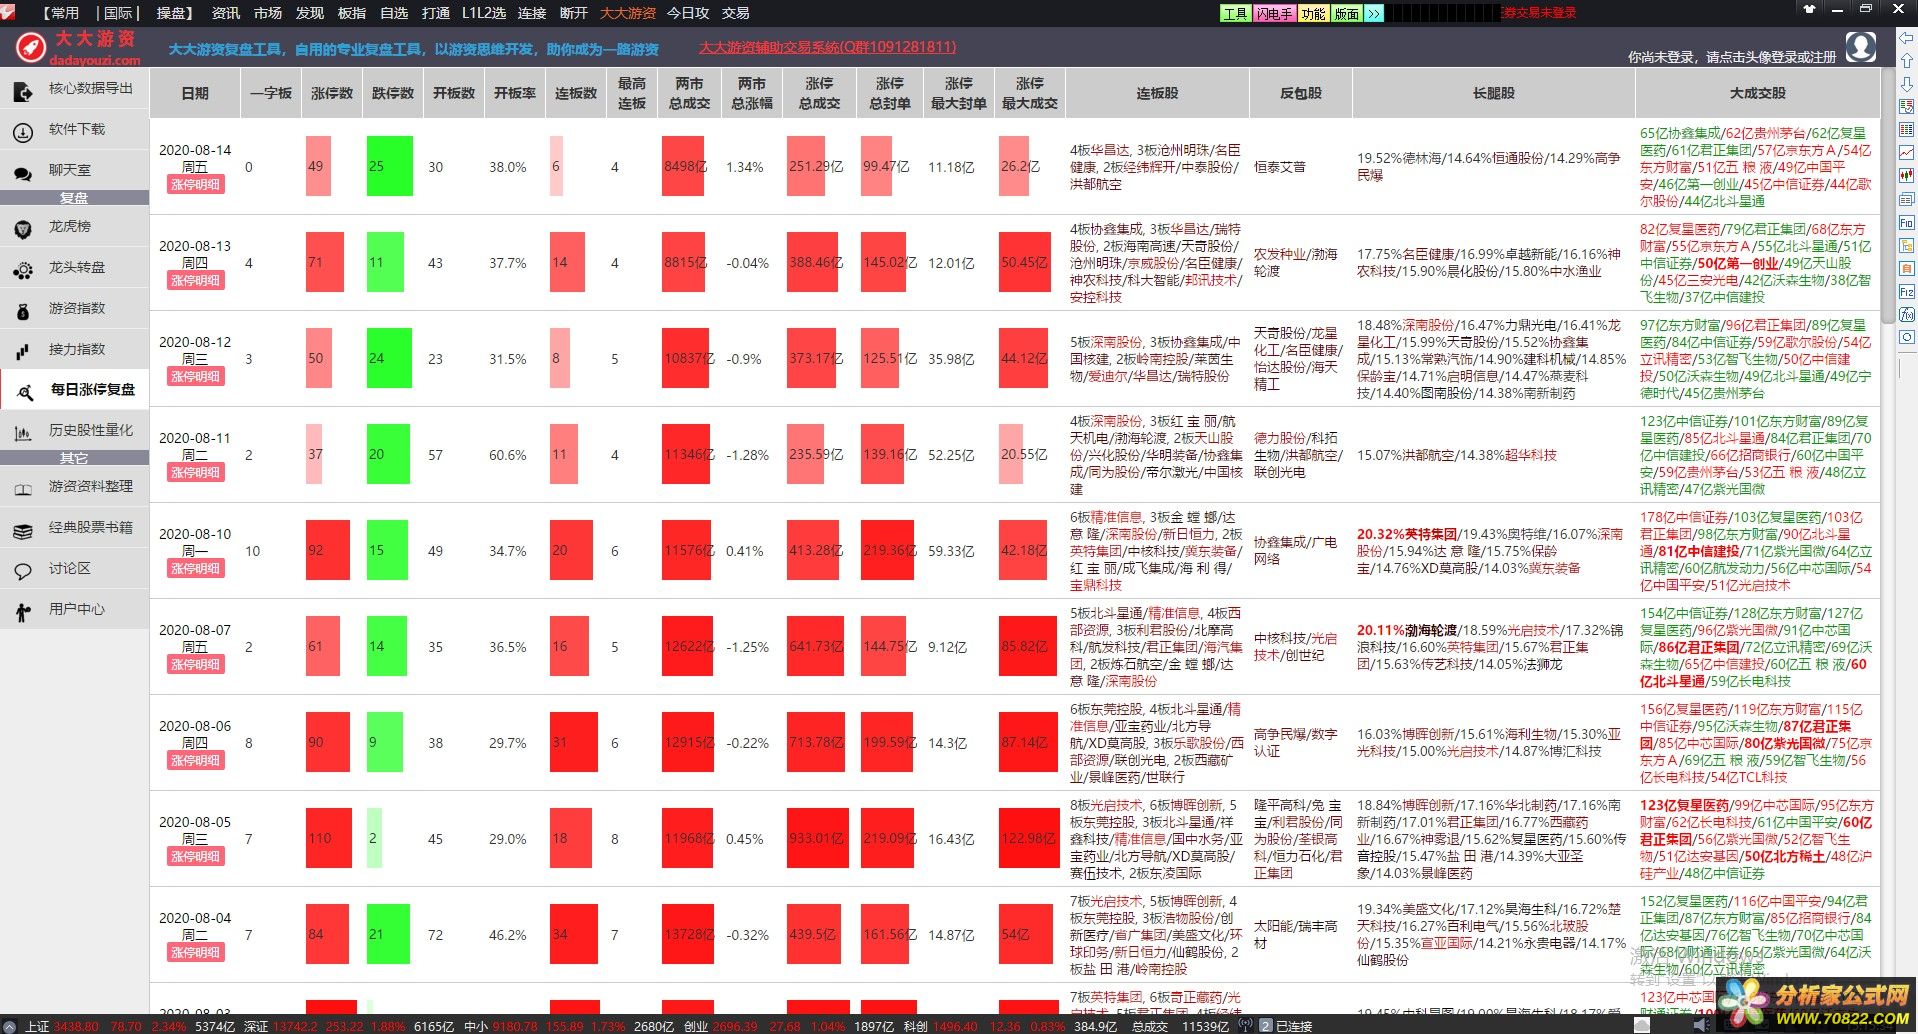Click the 开板率 column header
Image resolution: width=1918 pixels, height=1034 pixels.
pyautogui.click(x=515, y=93)
